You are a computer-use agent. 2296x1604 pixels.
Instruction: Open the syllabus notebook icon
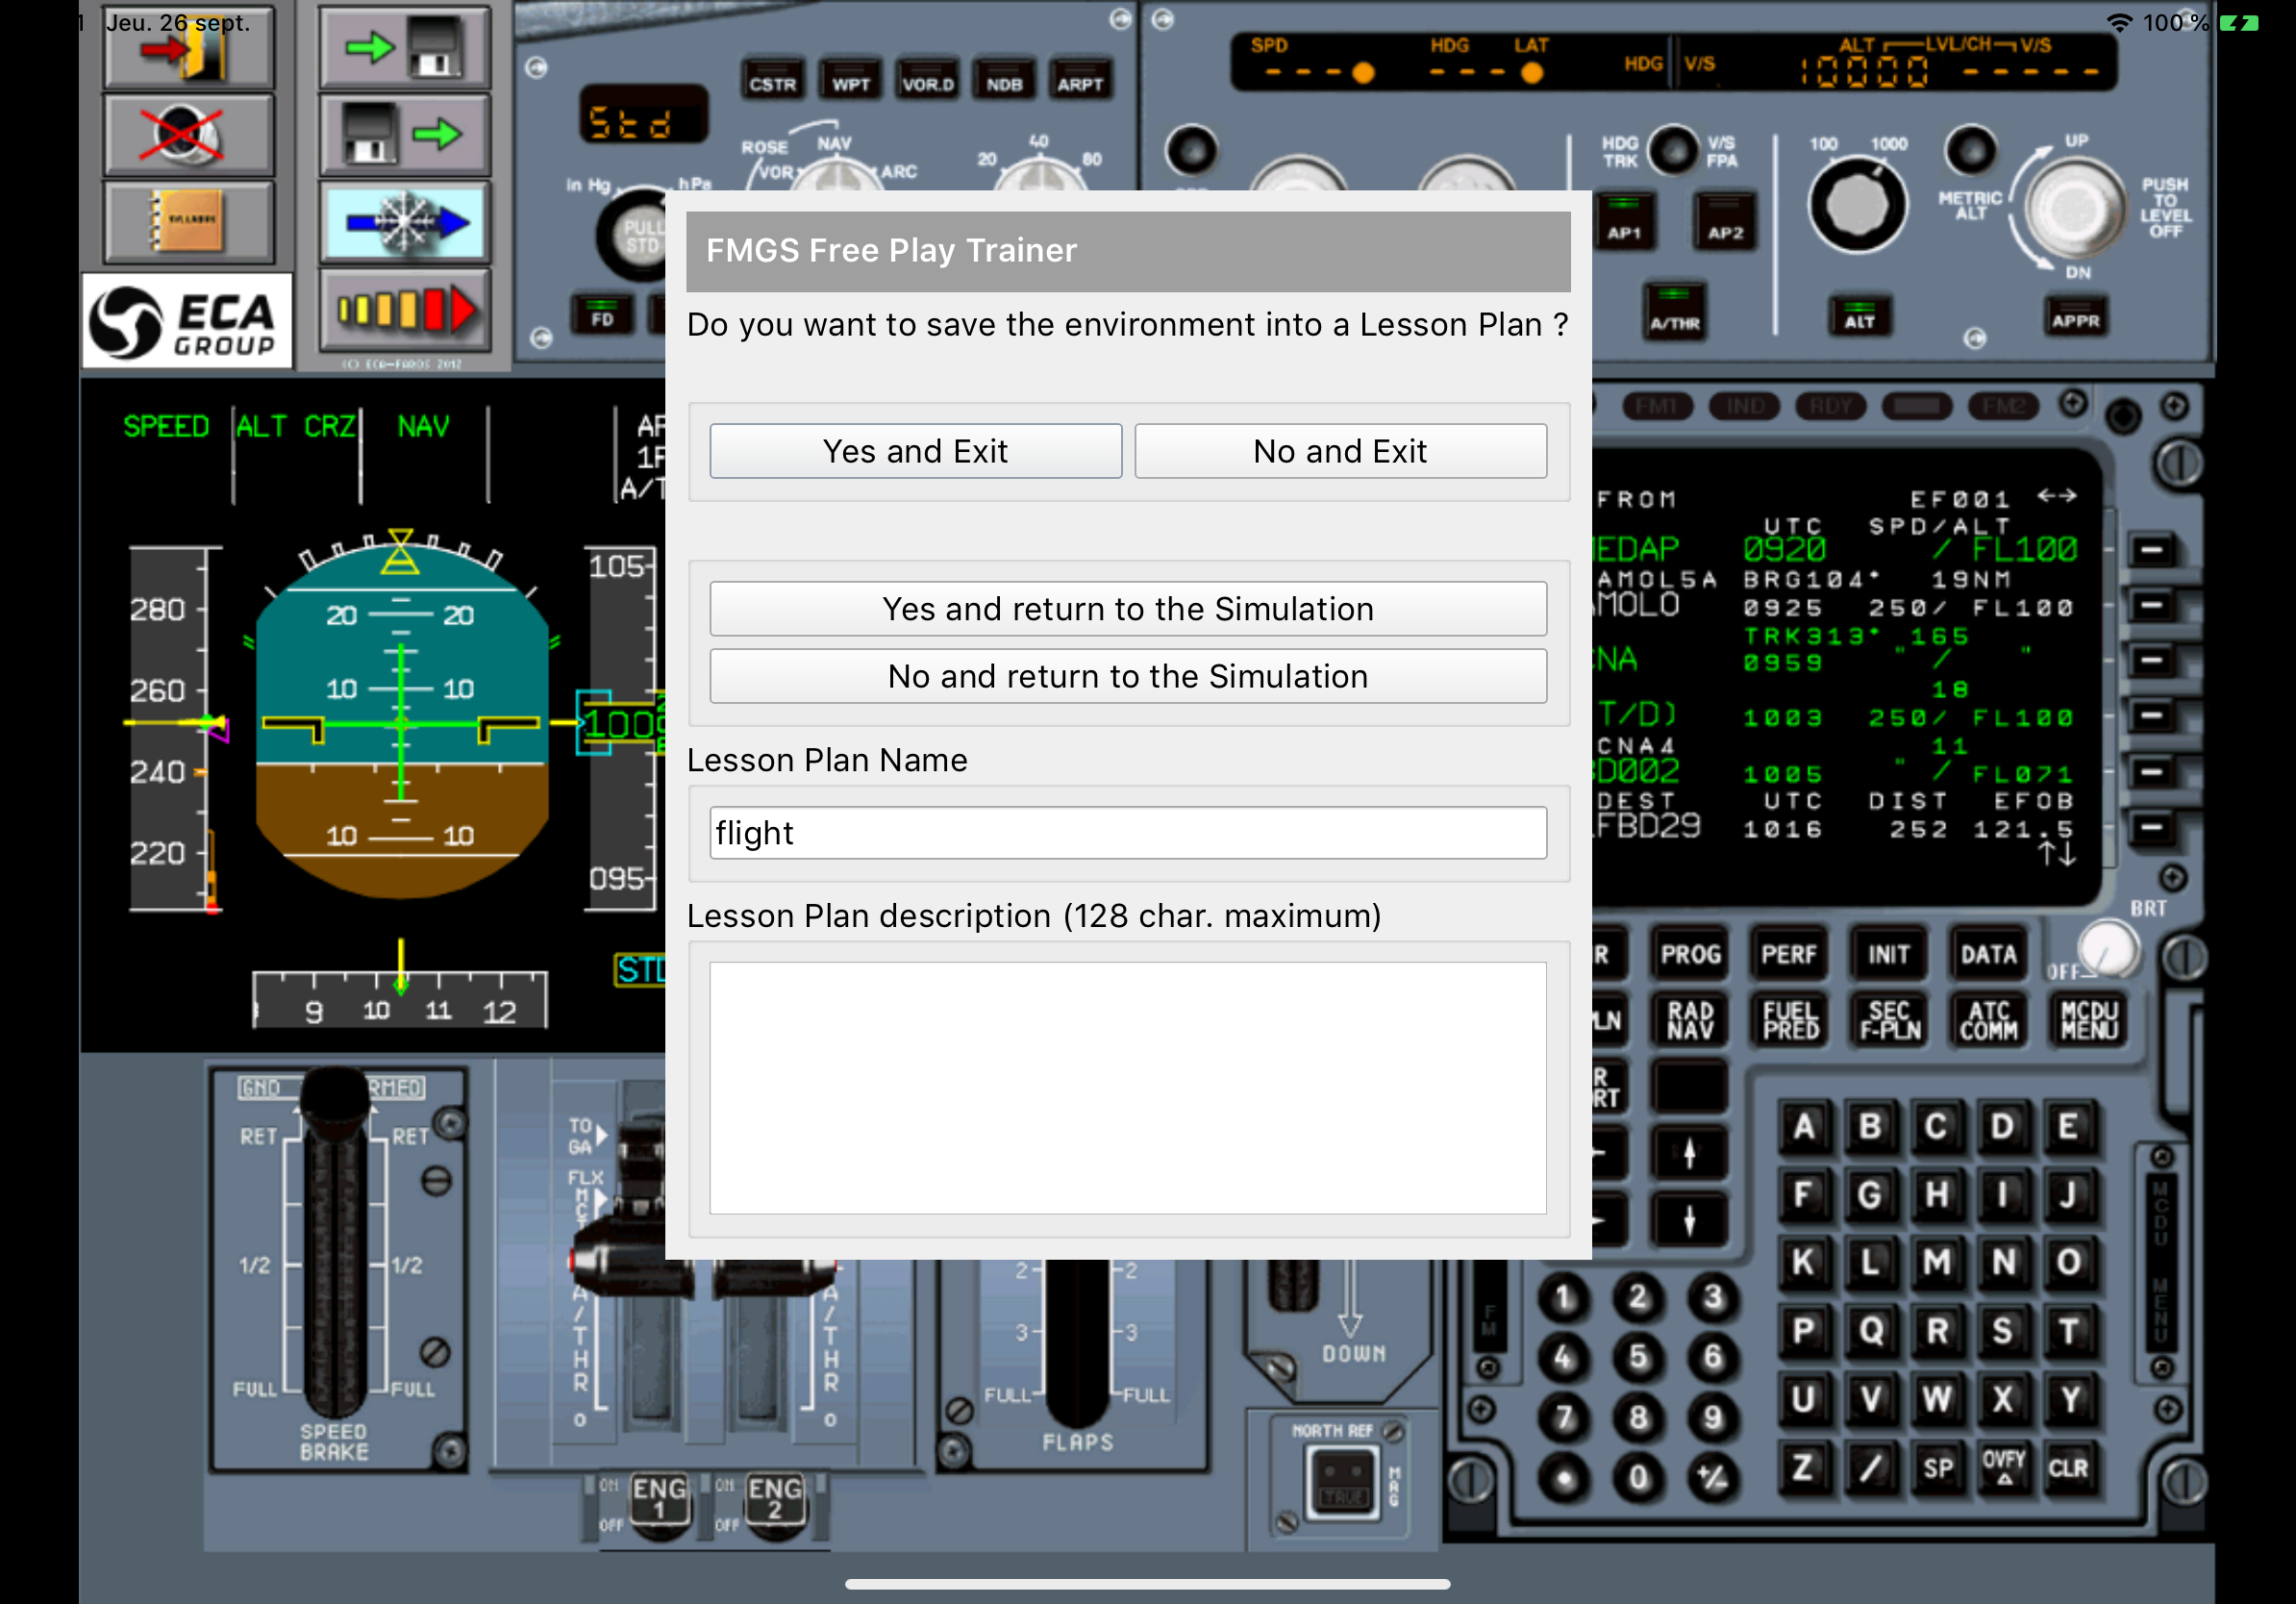click(188, 220)
